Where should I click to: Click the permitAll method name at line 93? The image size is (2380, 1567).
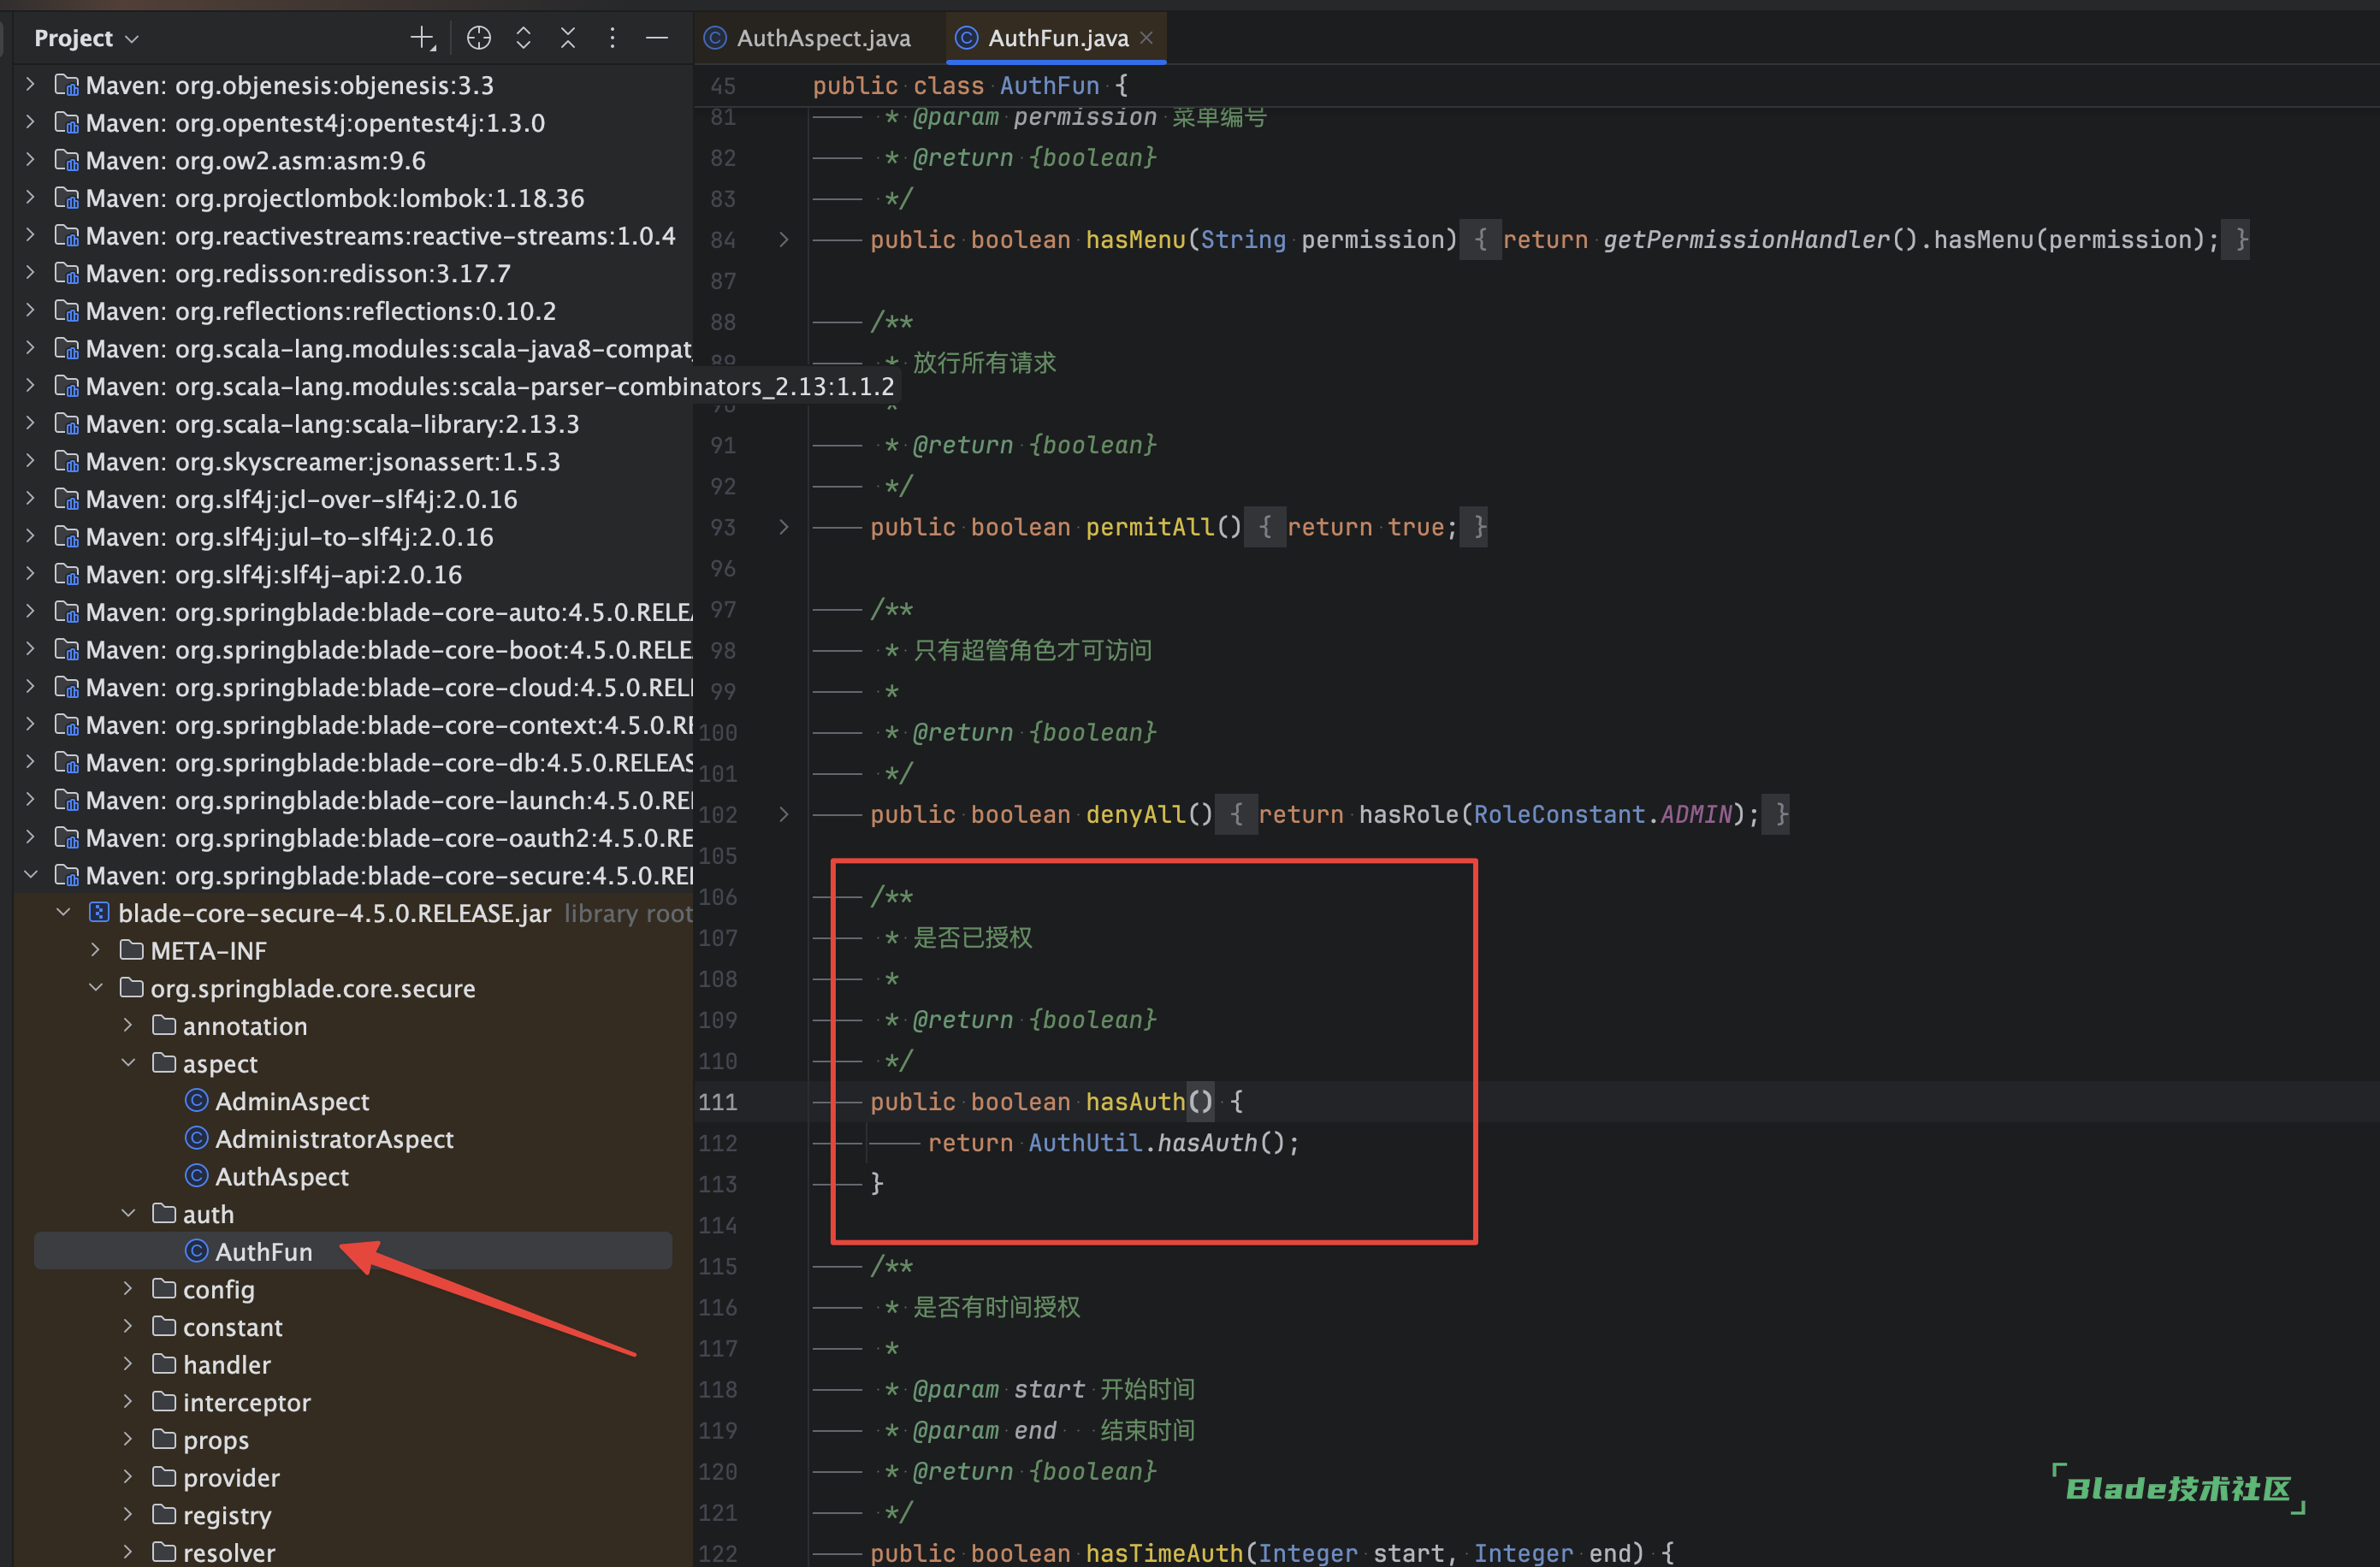pyautogui.click(x=1149, y=527)
